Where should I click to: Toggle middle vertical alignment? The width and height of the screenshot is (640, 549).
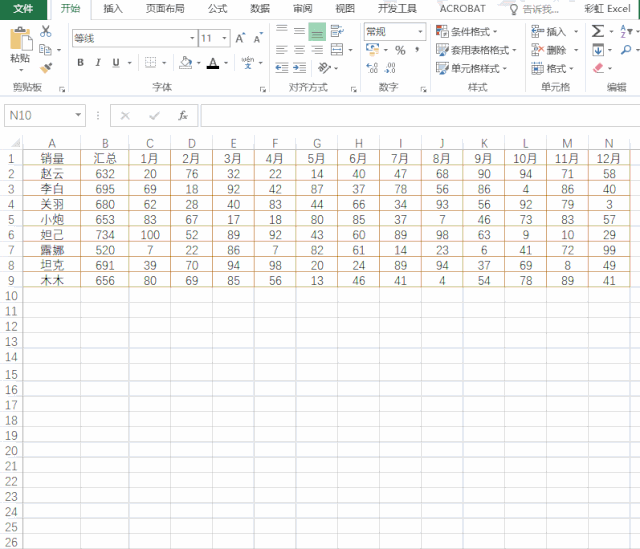pos(300,31)
